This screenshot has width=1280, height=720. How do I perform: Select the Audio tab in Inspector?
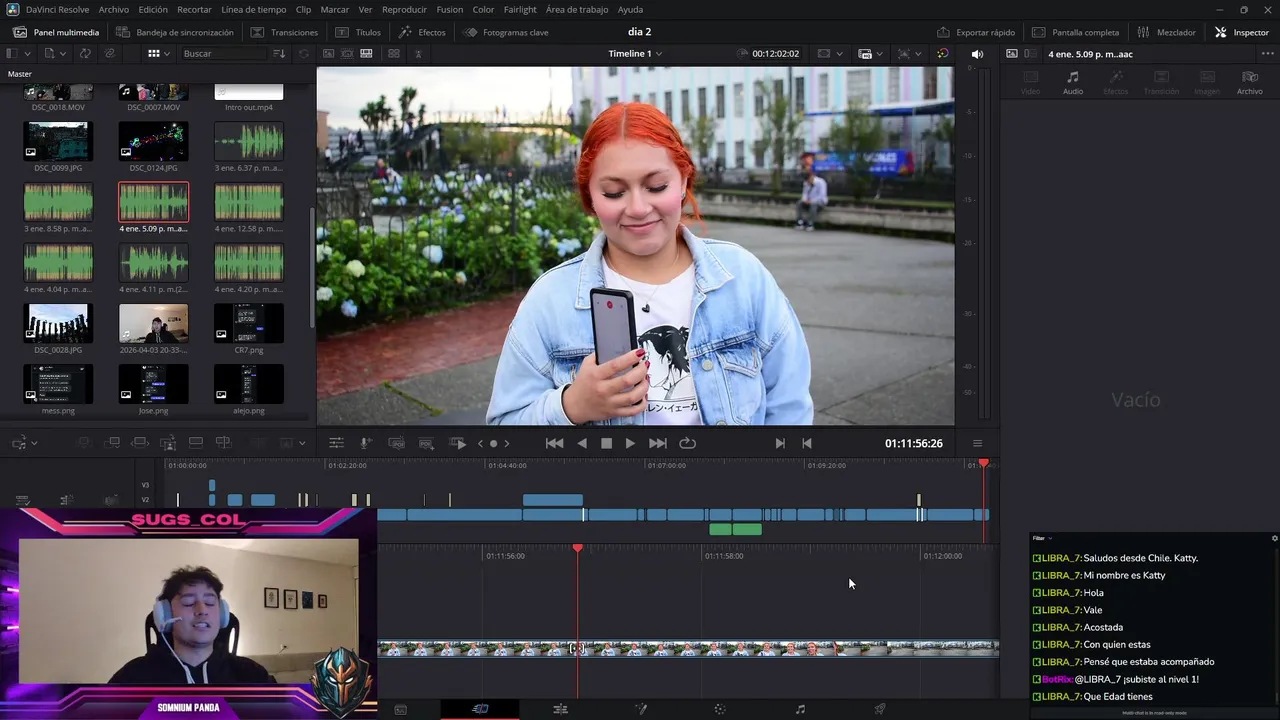pos(1073,83)
